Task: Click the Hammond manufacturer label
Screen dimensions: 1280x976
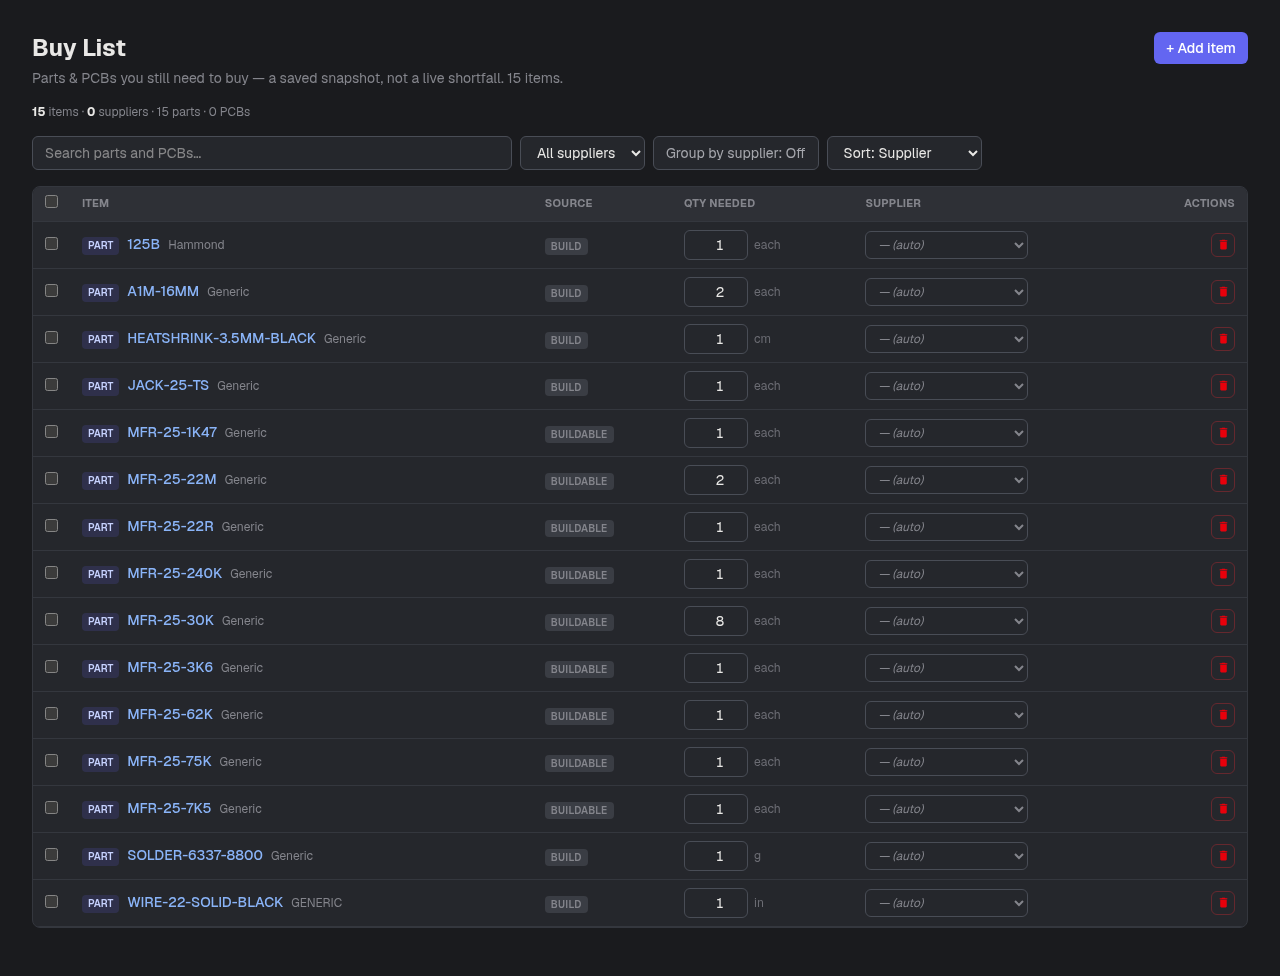Action: click(x=196, y=245)
